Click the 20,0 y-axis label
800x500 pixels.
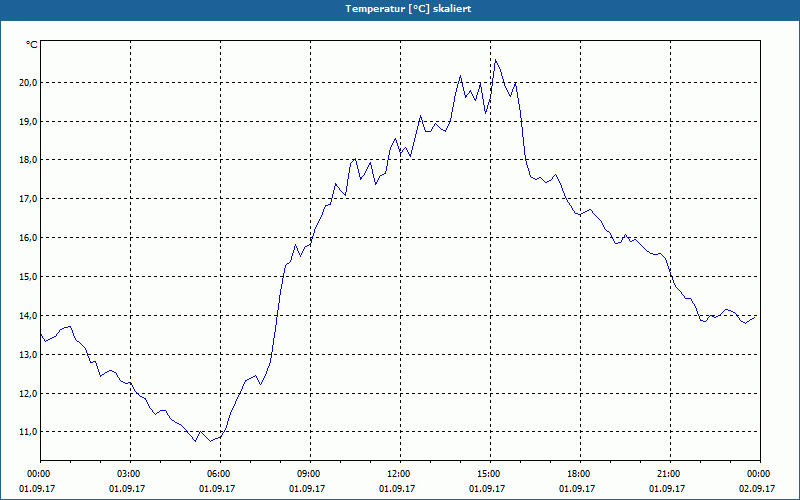pyautogui.click(x=29, y=82)
